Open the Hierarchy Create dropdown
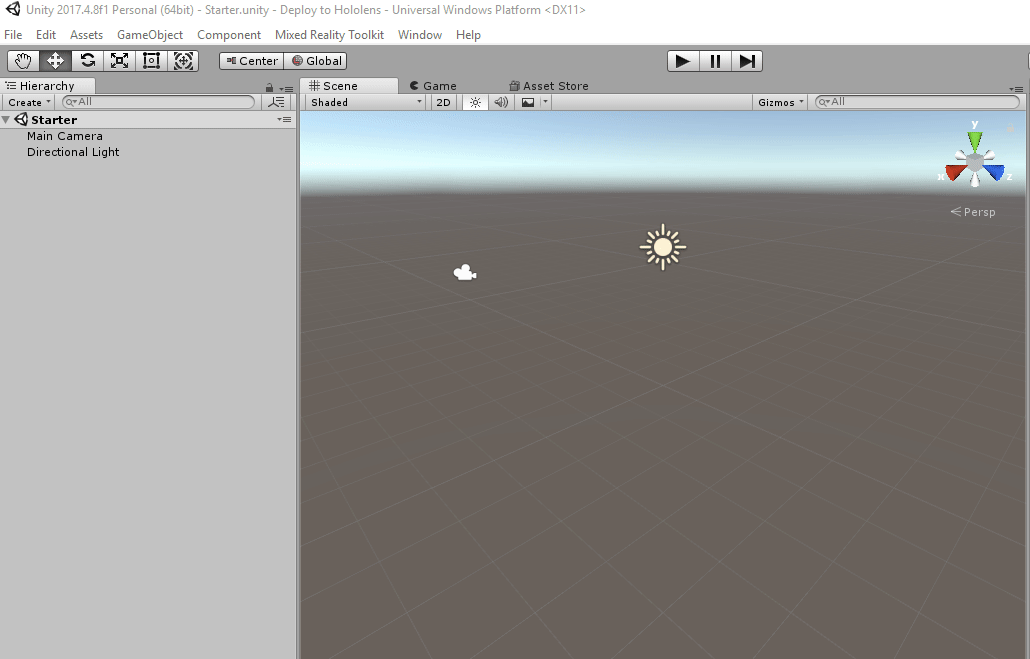 point(28,102)
